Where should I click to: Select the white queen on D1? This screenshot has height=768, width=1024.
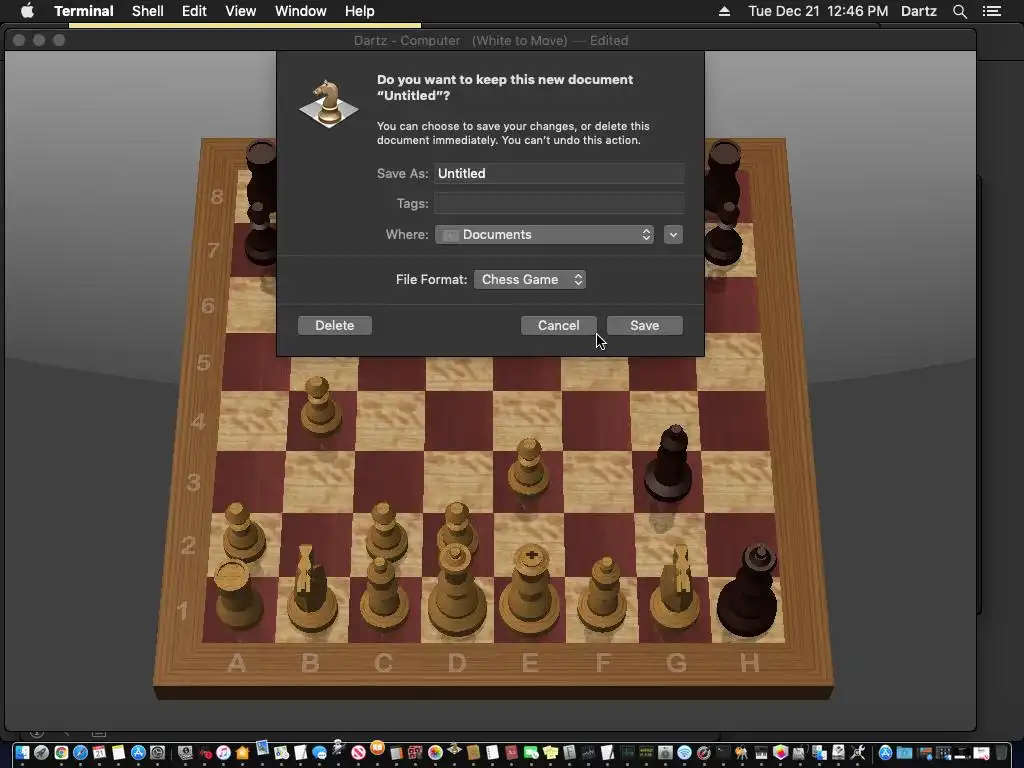click(x=456, y=590)
